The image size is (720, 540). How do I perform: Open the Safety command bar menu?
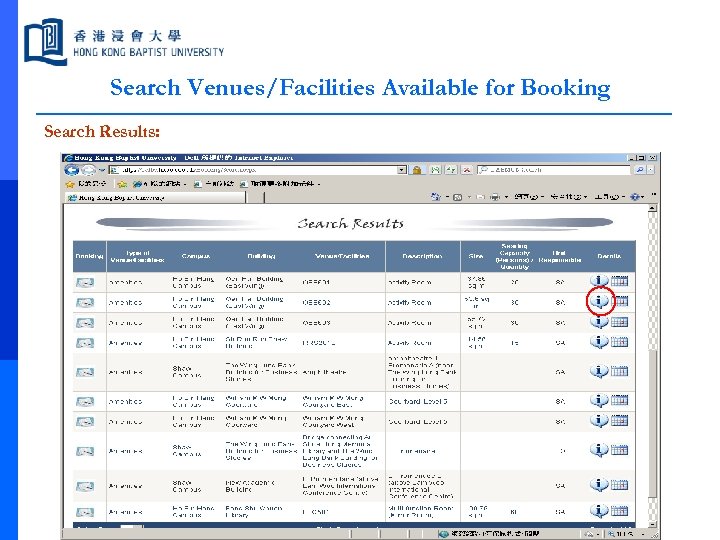click(x=568, y=197)
